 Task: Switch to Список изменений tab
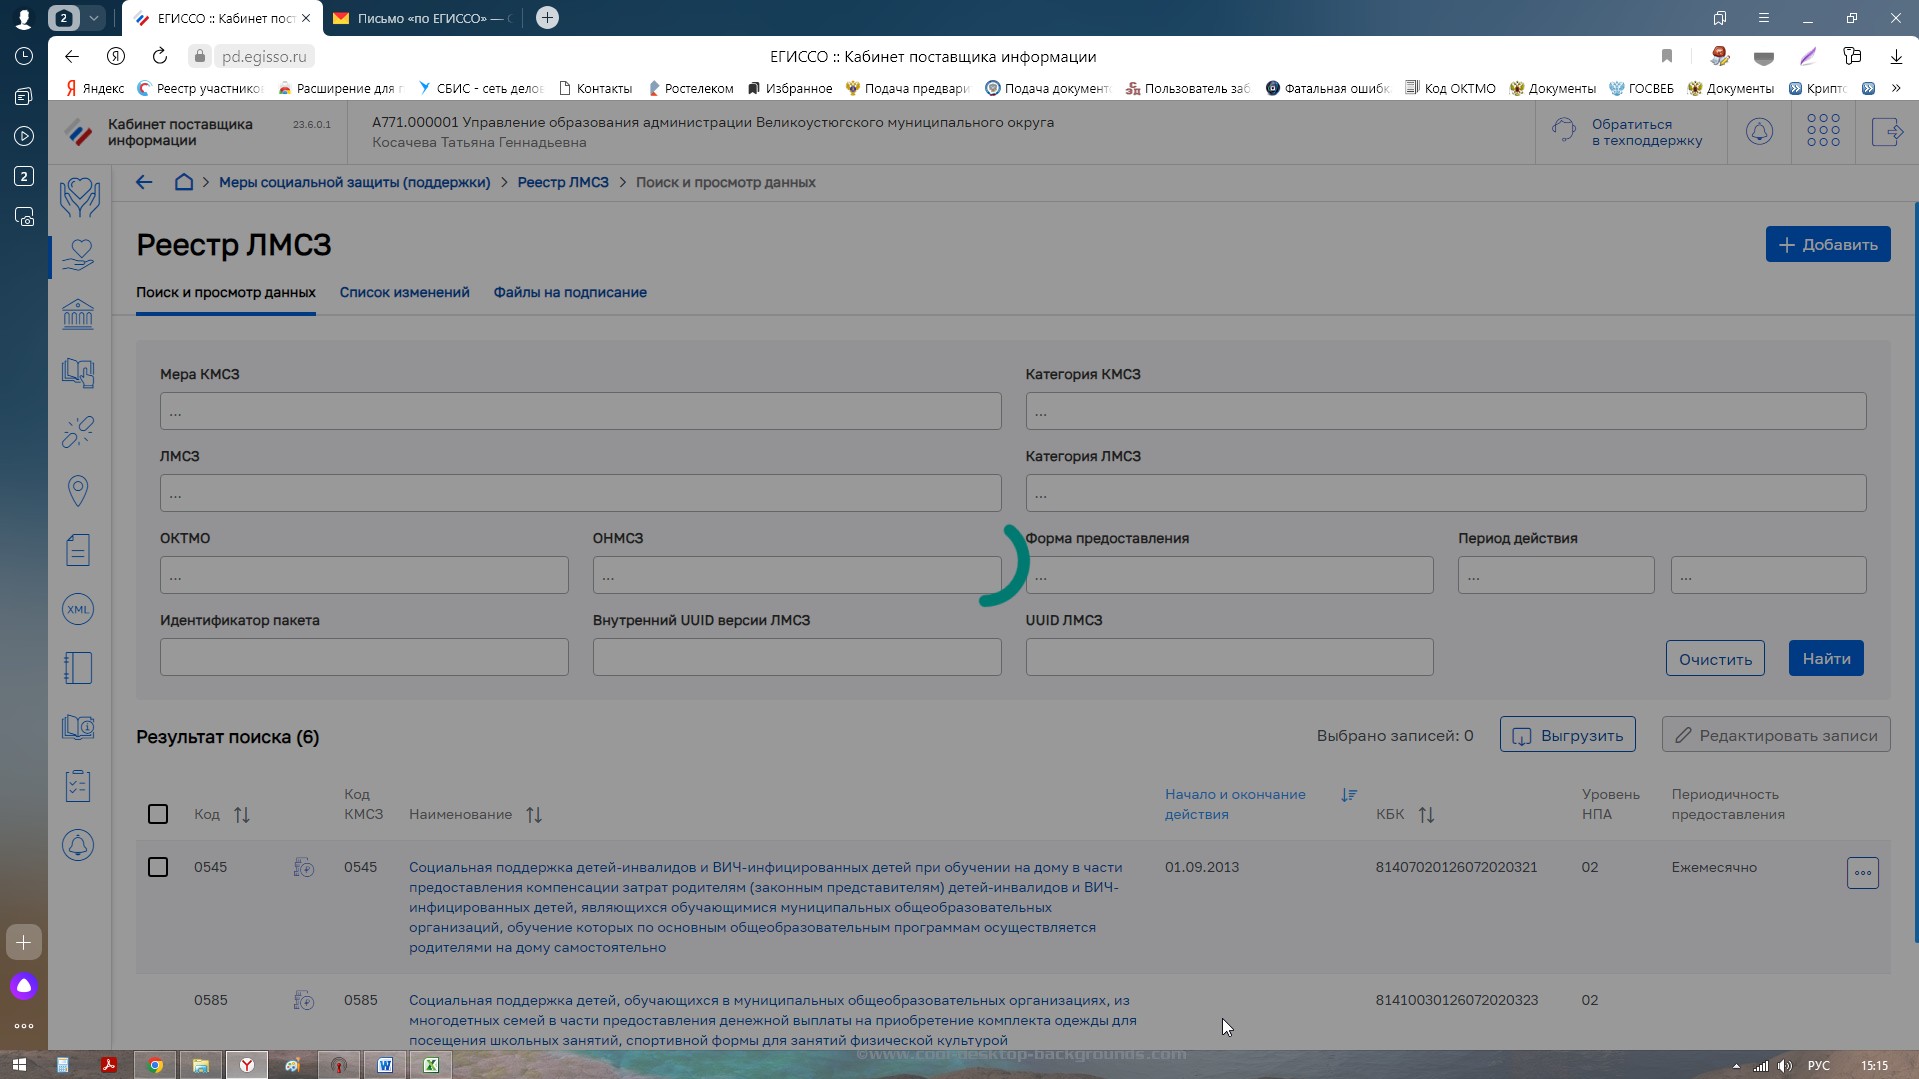pyautogui.click(x=404, y=292)
